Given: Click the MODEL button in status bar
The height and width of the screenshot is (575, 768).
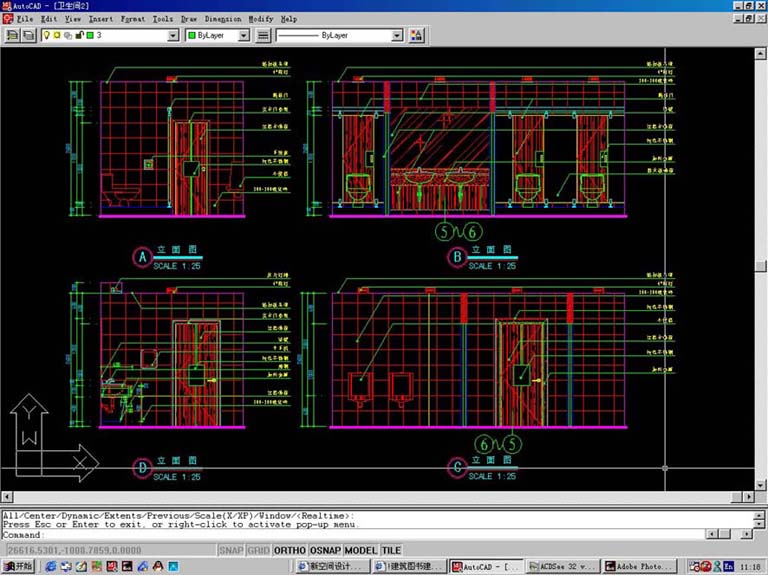Looking at the screenshot, I should [361, 550].
